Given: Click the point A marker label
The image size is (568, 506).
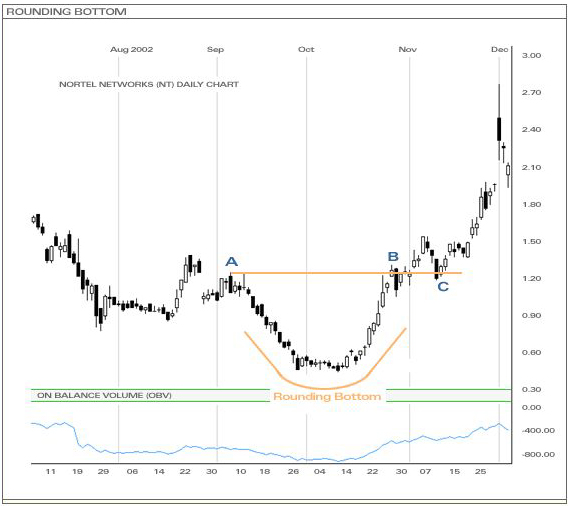Looking at the screenshot, I should [x=231, y=262].
